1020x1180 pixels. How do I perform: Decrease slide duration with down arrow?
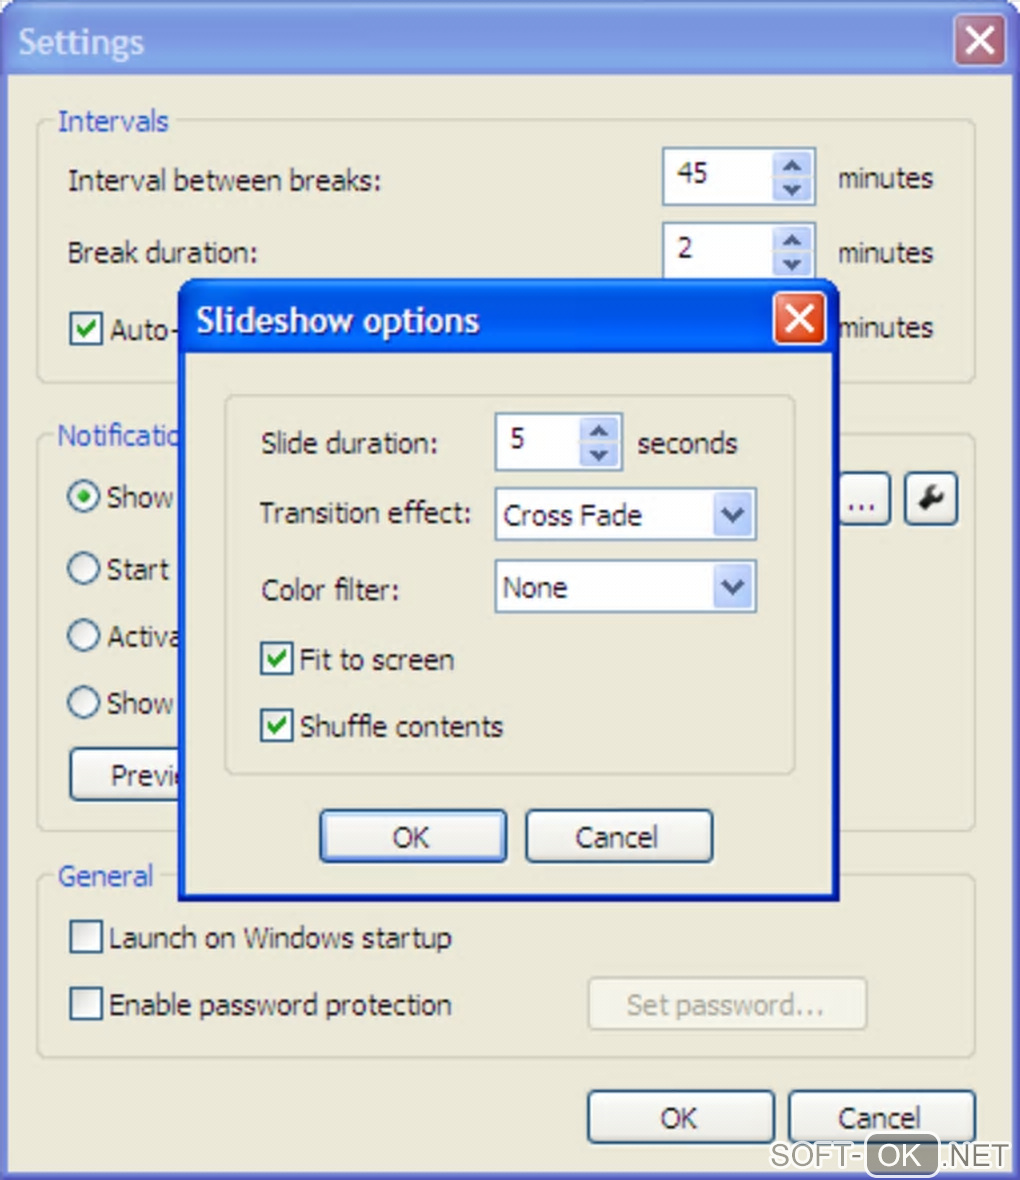coord(599,455)
